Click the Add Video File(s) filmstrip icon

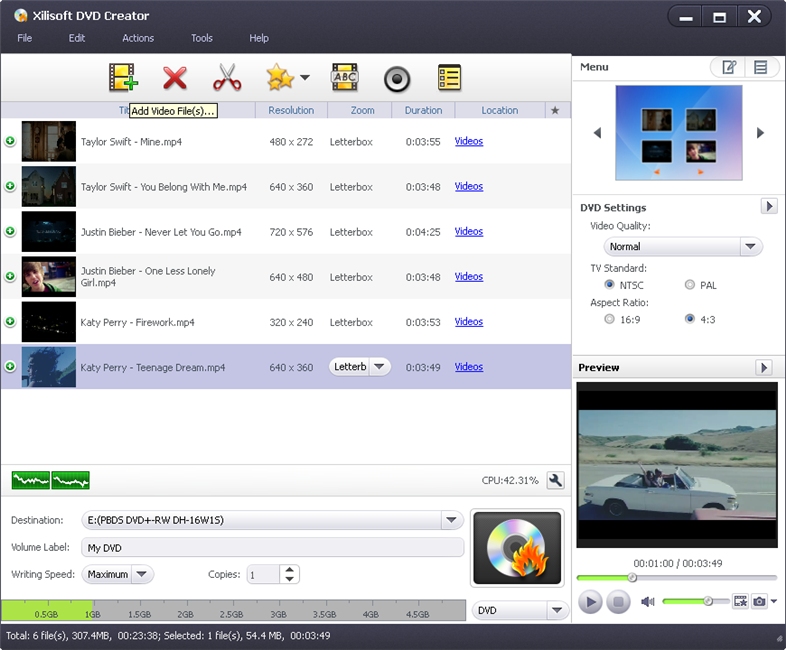pos(123,78)
